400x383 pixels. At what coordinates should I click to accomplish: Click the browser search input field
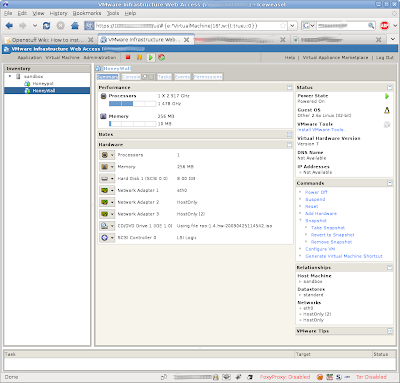(342, 26)
